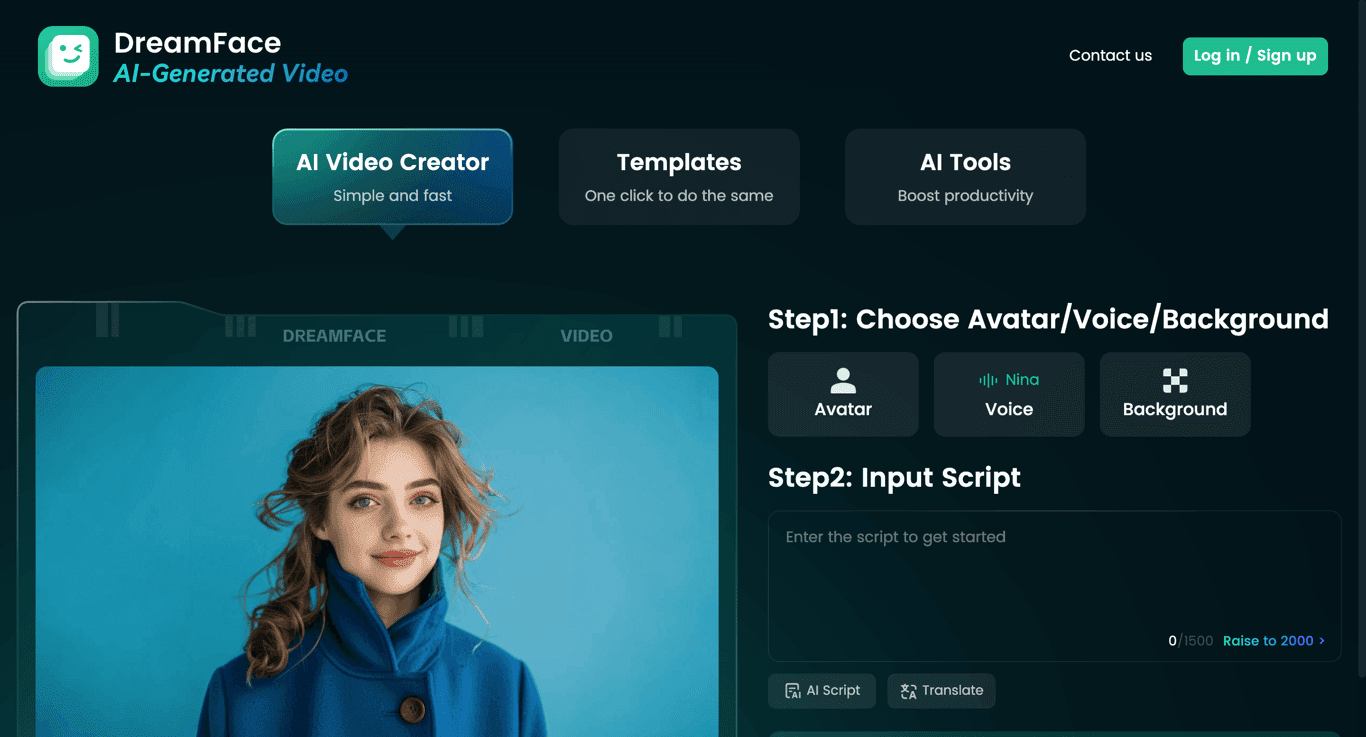Expand the Raise to 2000 chevron
1366x737 pixels.
point(1321,640)
